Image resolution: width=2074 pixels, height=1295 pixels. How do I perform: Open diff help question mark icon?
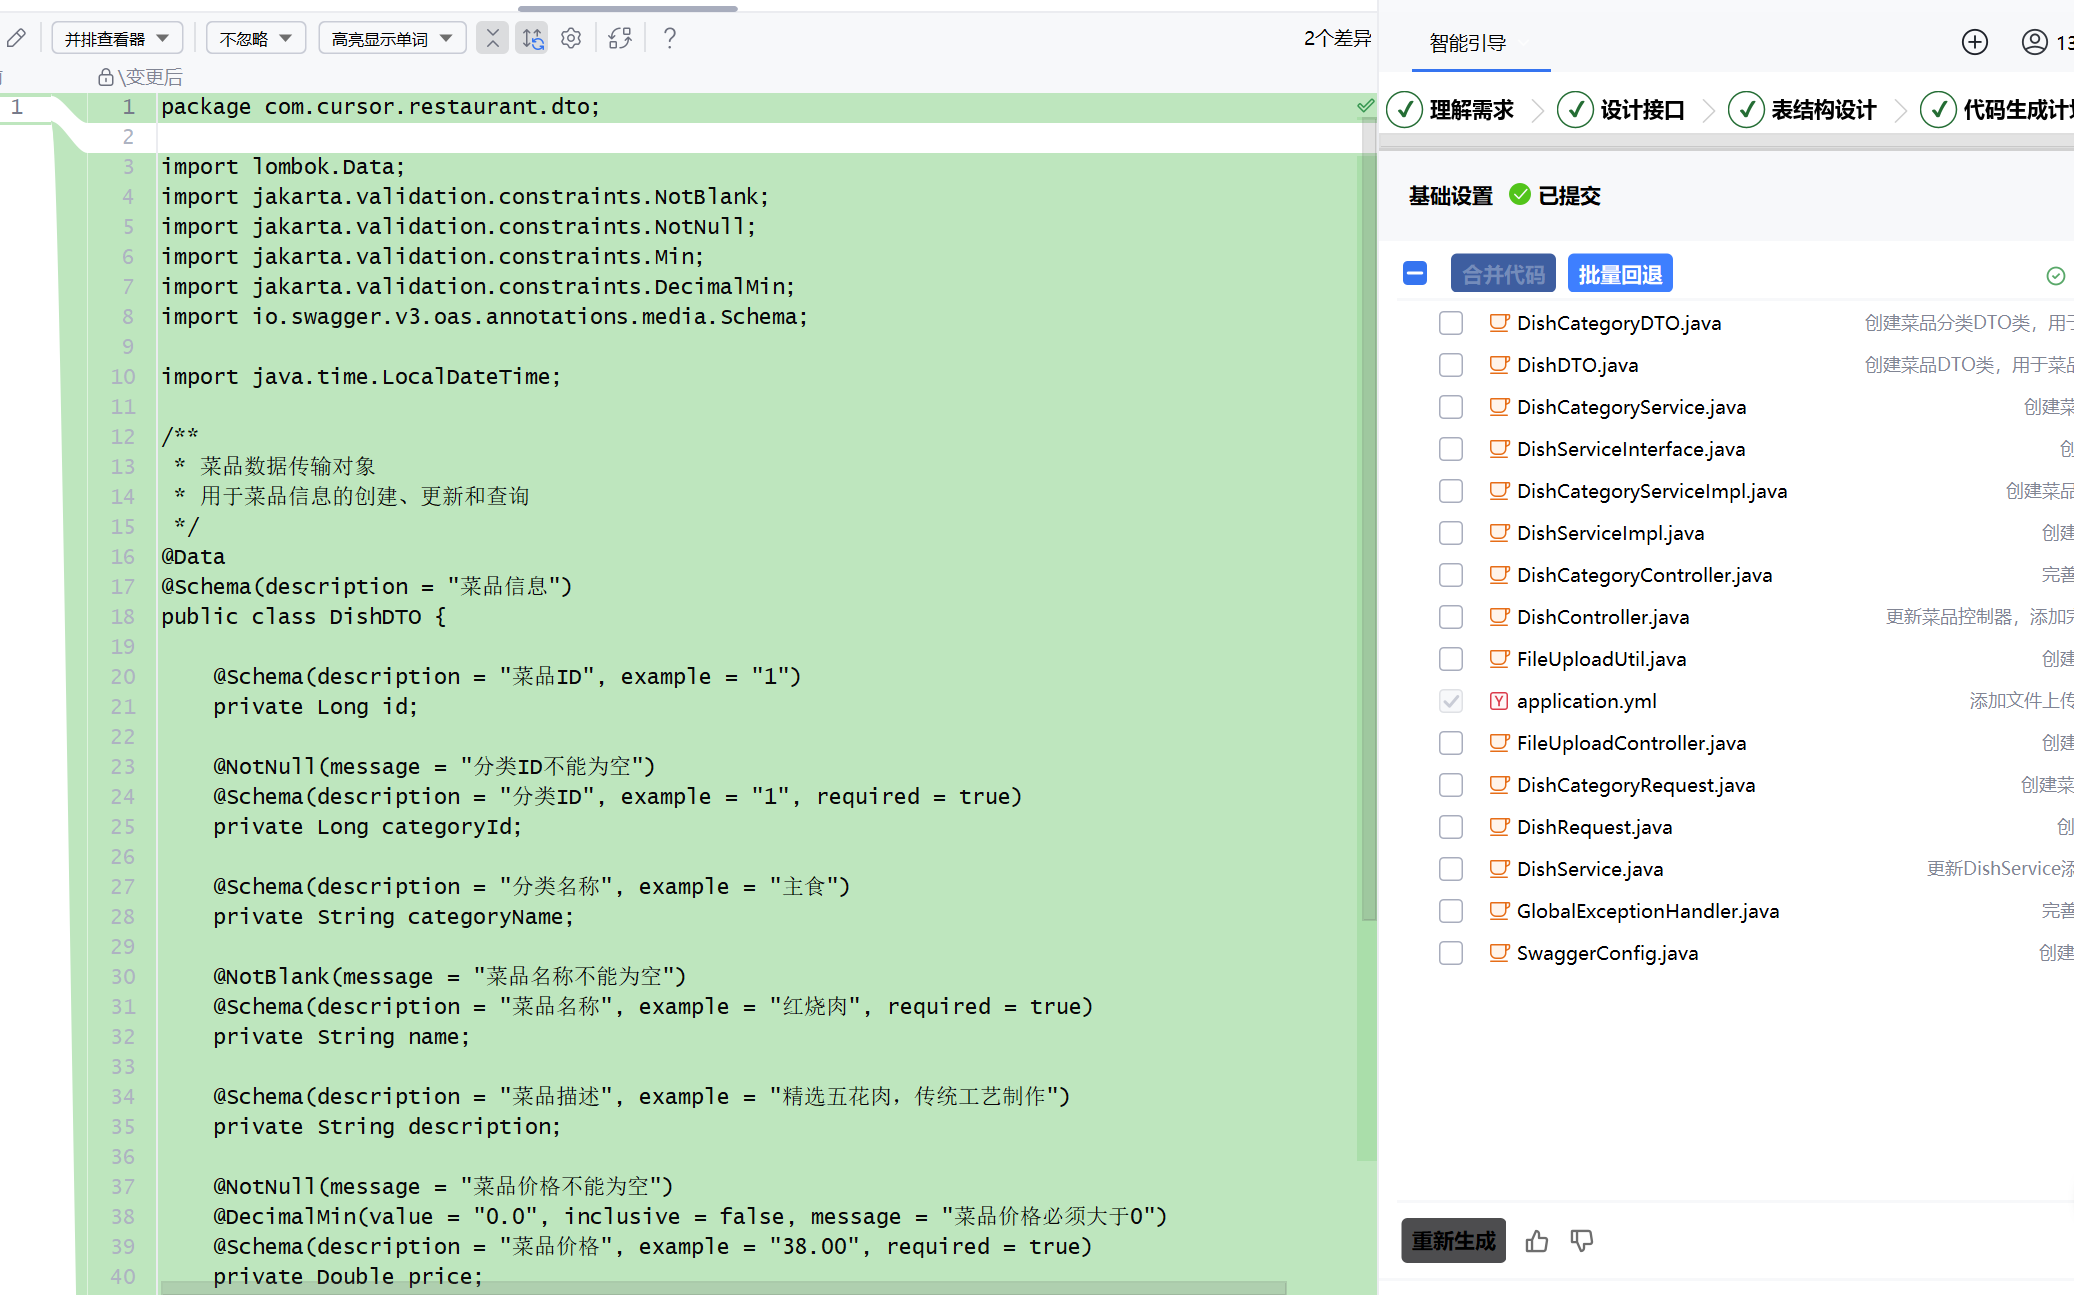pos(670,38)
